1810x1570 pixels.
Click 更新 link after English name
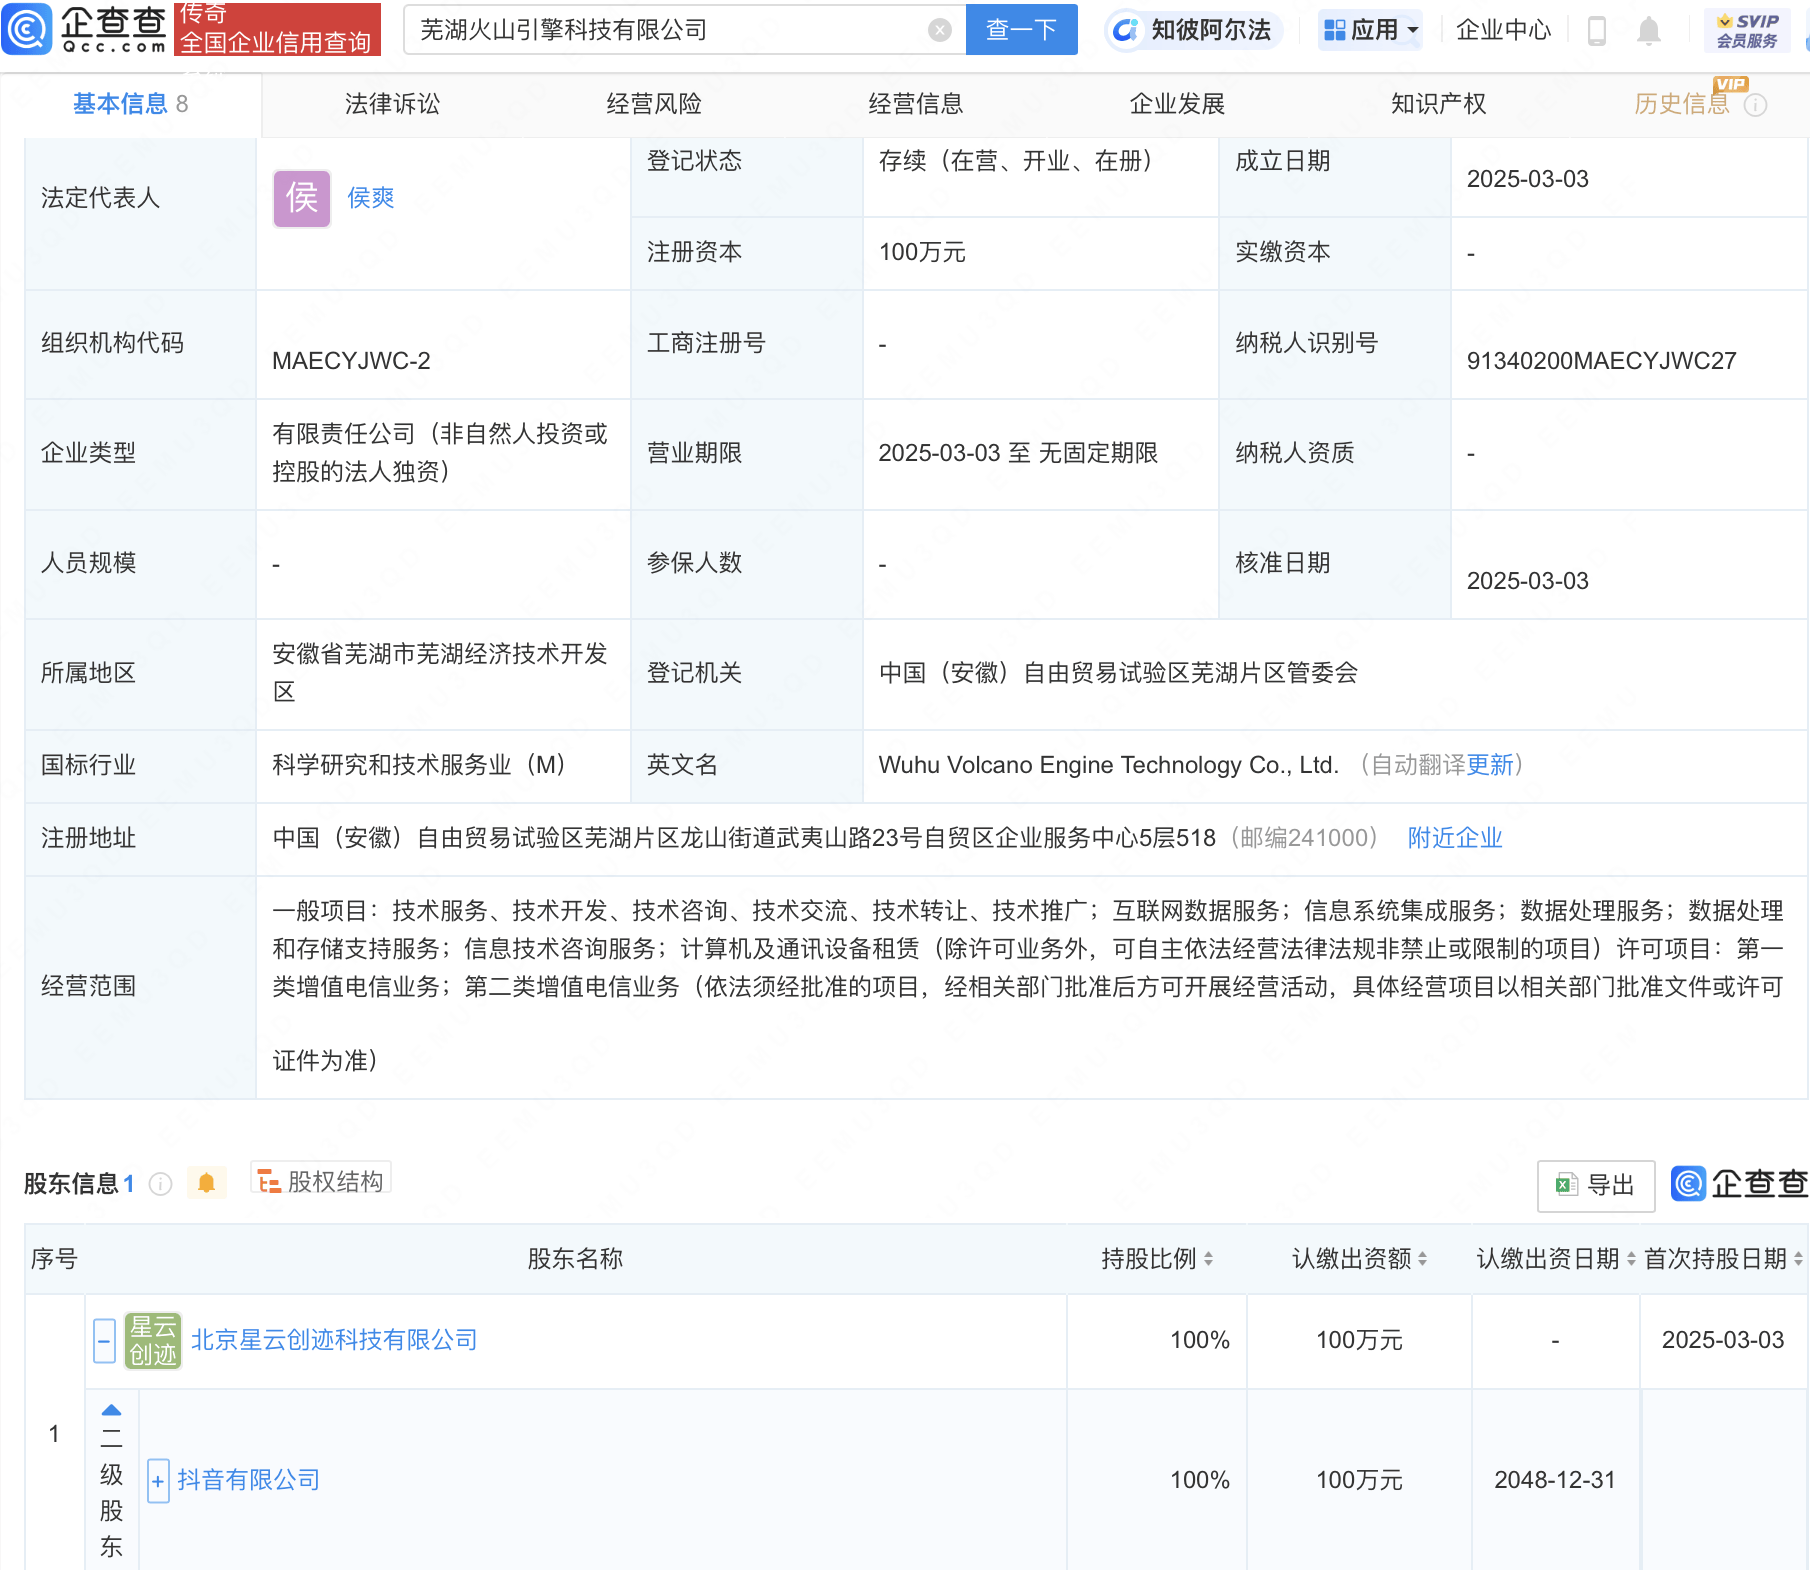click(1490, 765)
